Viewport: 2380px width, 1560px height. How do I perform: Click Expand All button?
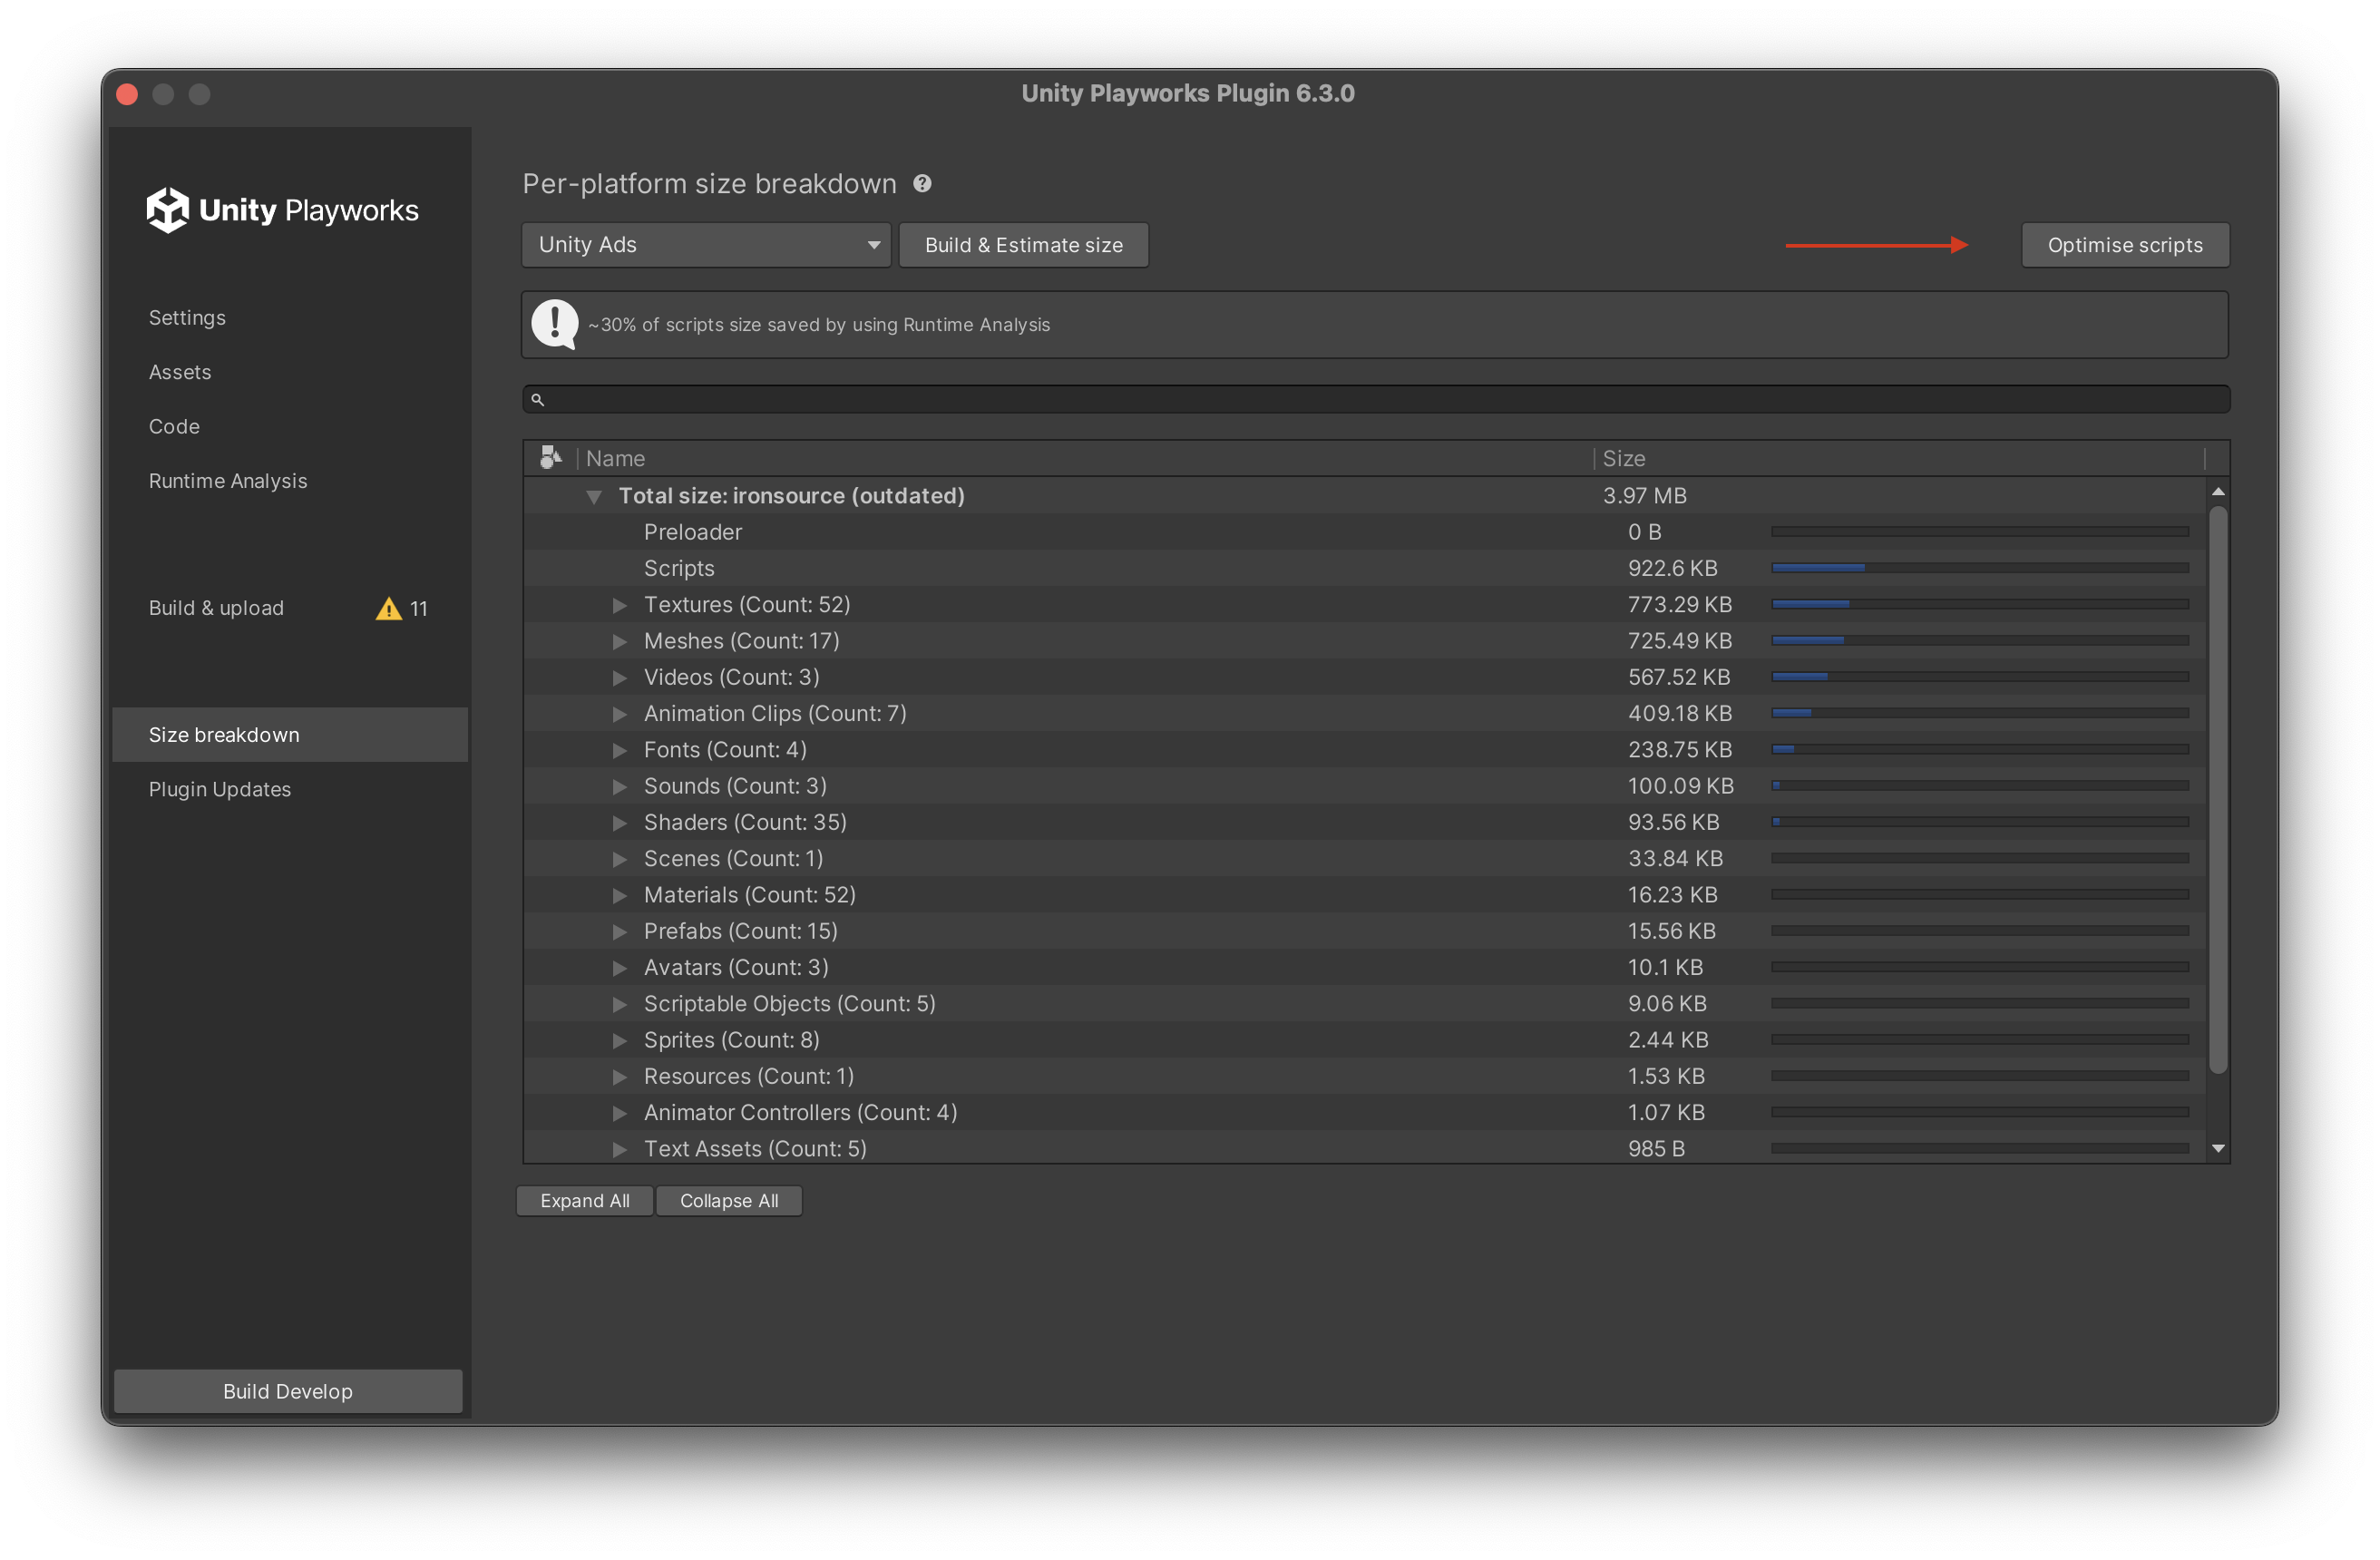(585, 1201)
